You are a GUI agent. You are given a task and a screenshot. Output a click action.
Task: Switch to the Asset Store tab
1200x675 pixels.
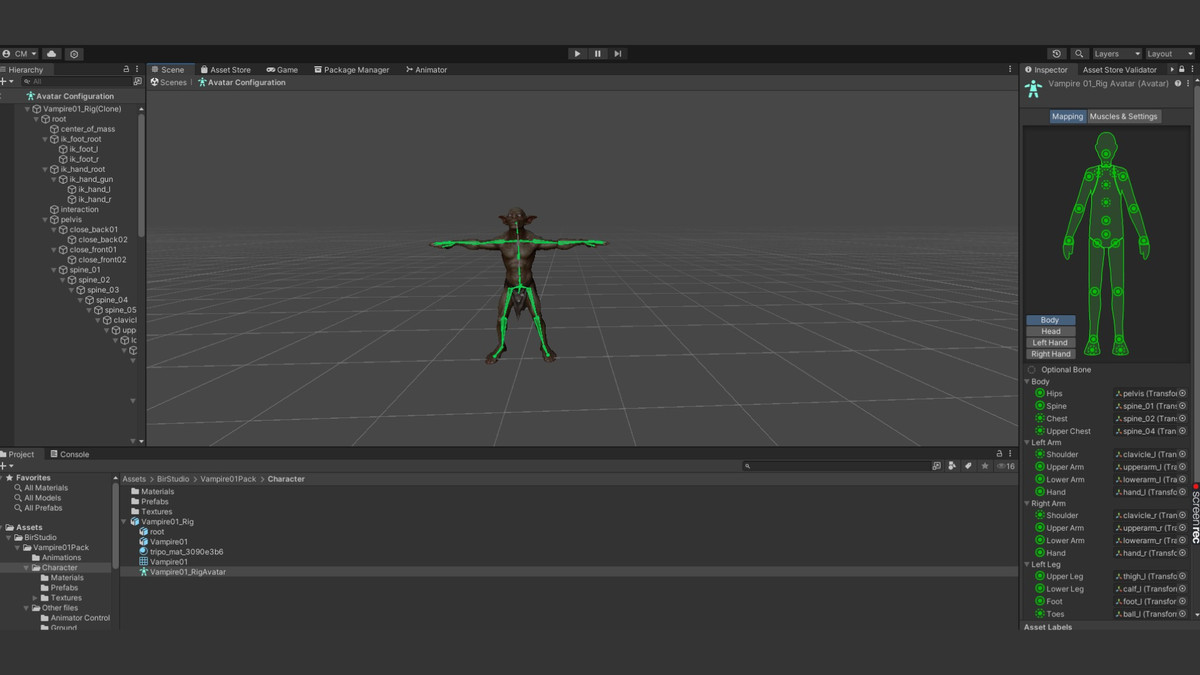(x=226, y=70)
